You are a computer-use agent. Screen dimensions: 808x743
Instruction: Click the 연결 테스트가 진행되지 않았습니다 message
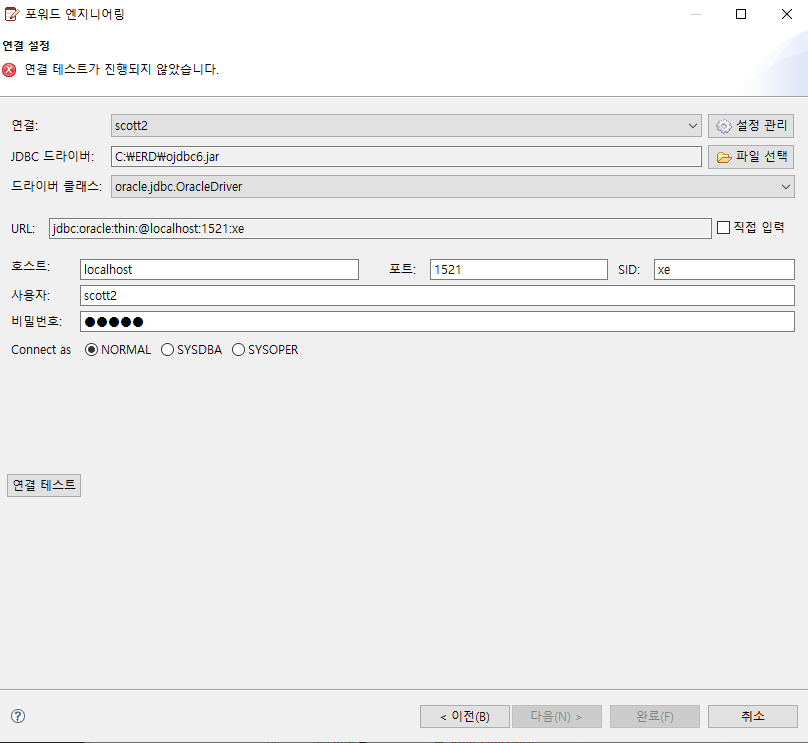[122, 70]
